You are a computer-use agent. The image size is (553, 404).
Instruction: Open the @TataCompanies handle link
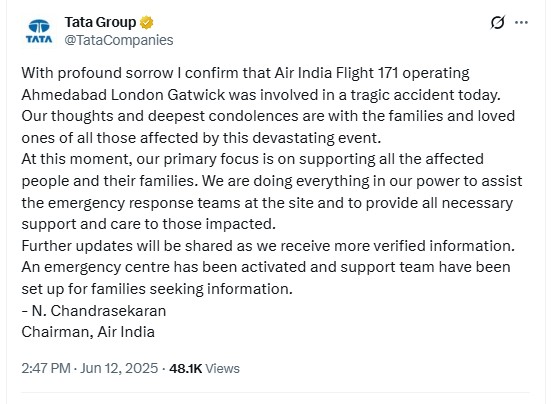(118, 40)
